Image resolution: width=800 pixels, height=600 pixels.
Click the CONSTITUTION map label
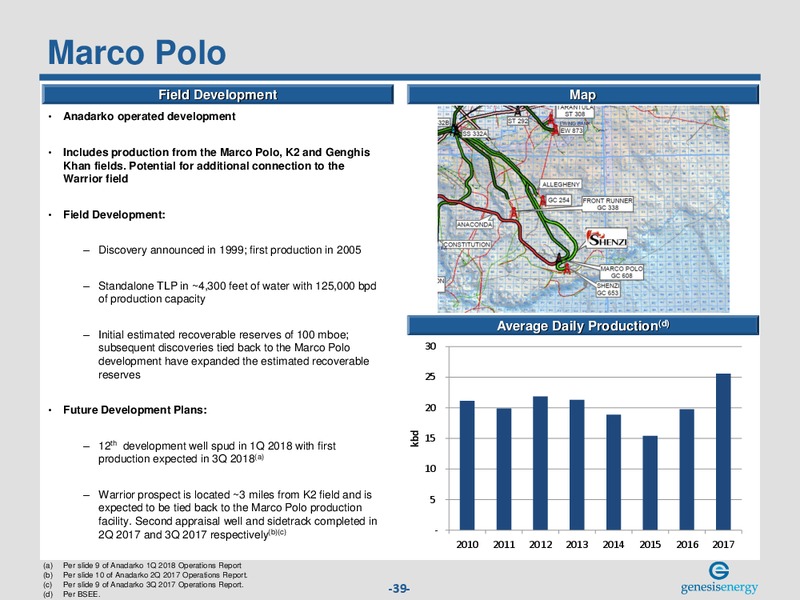pos(467,244)
